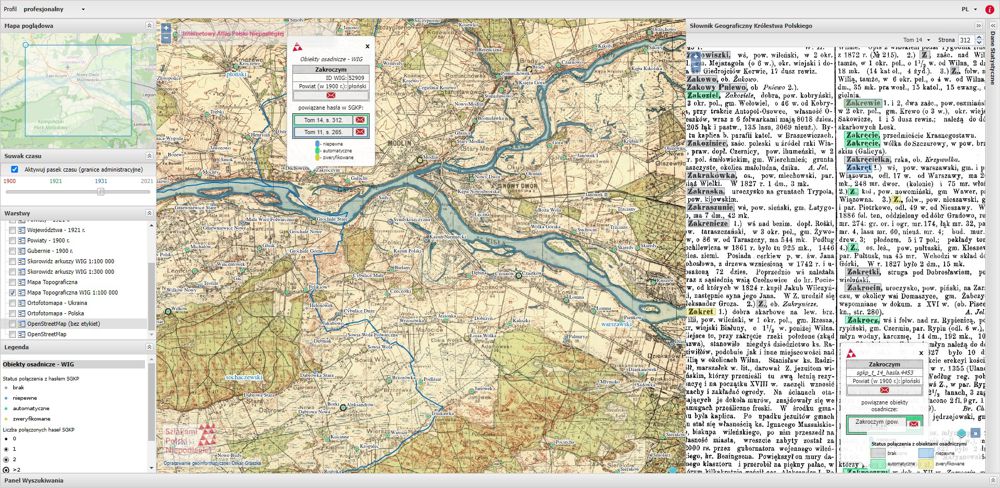Click envelope icon below Powiat row in dictionary popup
The height and width of the screenshot is (488, 1000).
coord(885,390)
